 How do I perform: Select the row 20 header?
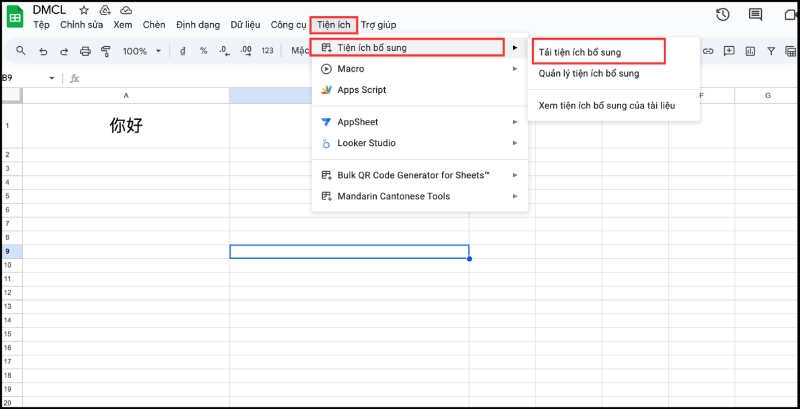coord(11,403)
